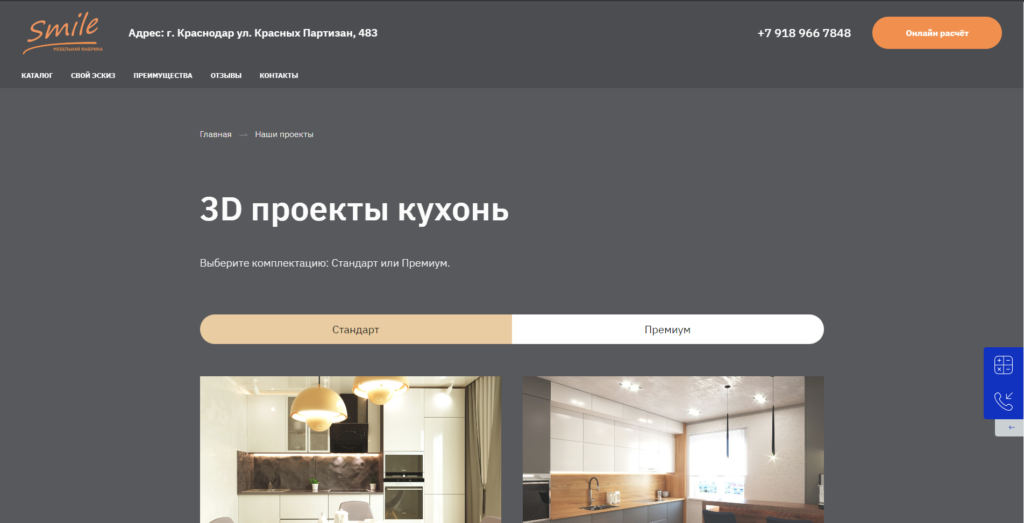Click the callback phone widget icon
Image resolution: width=1024 pixels, height=523 pixels.
[1003, 400]
